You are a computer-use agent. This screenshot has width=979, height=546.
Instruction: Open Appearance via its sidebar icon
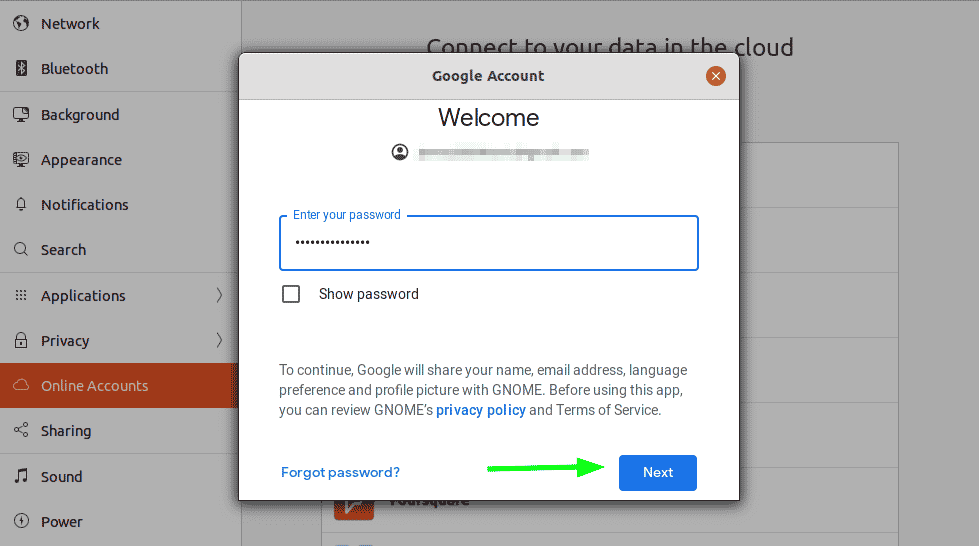[x=21, y=159]
